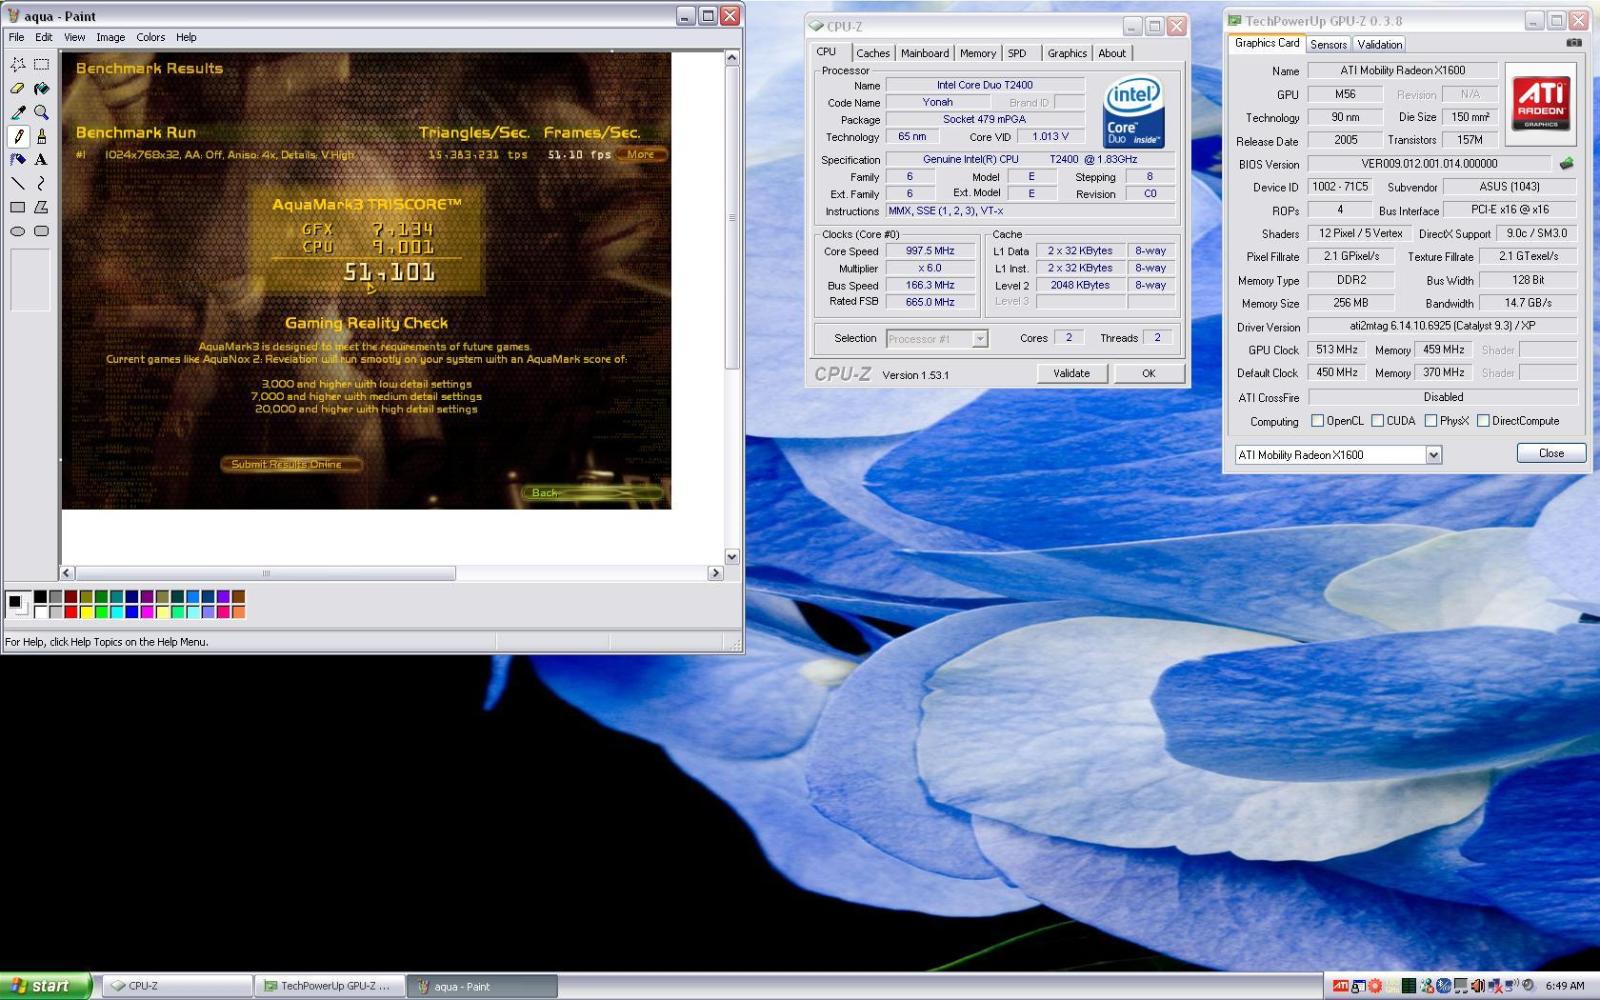The height and width of the screenshot is (1000, 1600).
Task: Click the ATI Radeon logo in GPU-Z
Action: coord(1541,104)
